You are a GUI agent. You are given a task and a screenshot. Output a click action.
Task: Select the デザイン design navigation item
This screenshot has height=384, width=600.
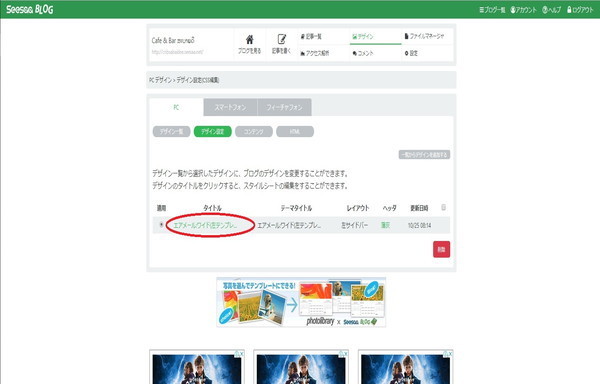click(363, 37)
